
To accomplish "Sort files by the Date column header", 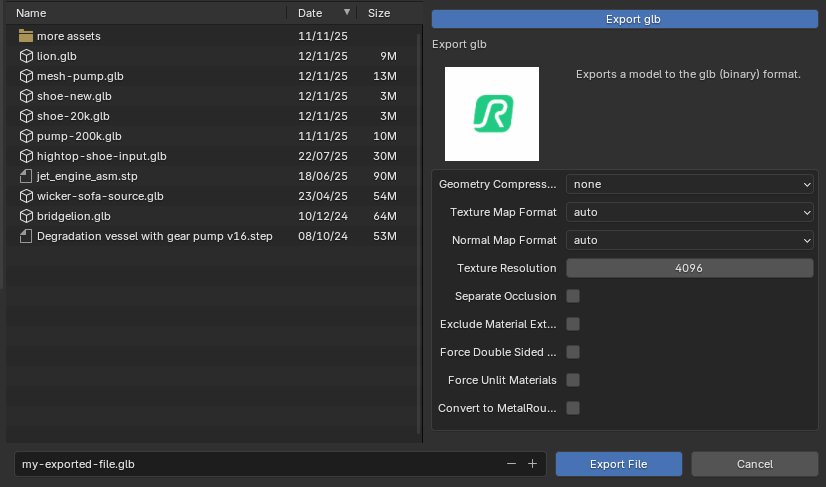I will coord(310,13).
